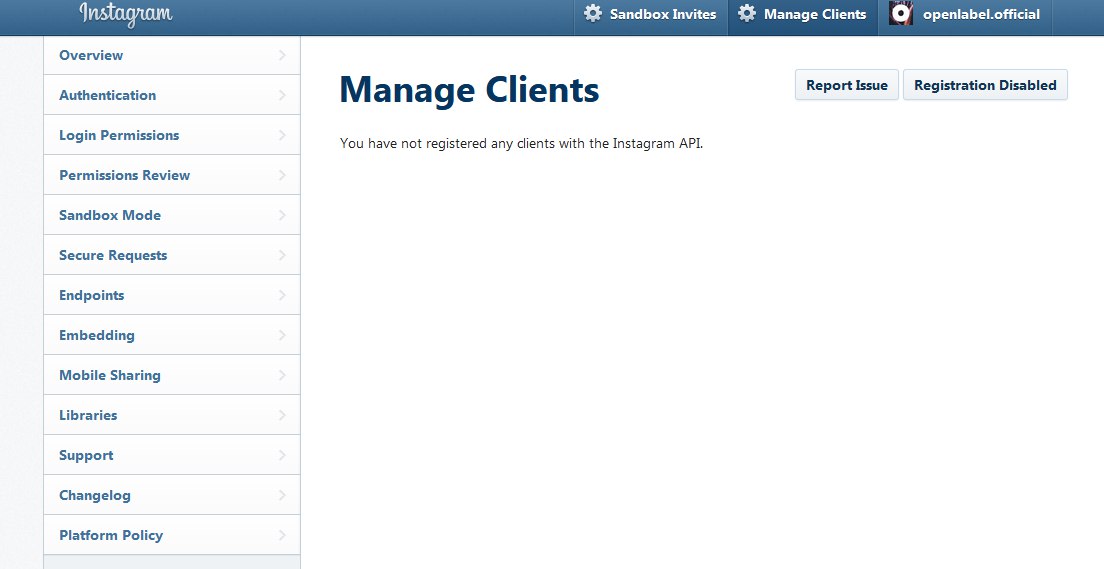Click the gear icon beside Sandbox Invites
This screenshot has width=1104, height=569.
[x=593, y=13]
